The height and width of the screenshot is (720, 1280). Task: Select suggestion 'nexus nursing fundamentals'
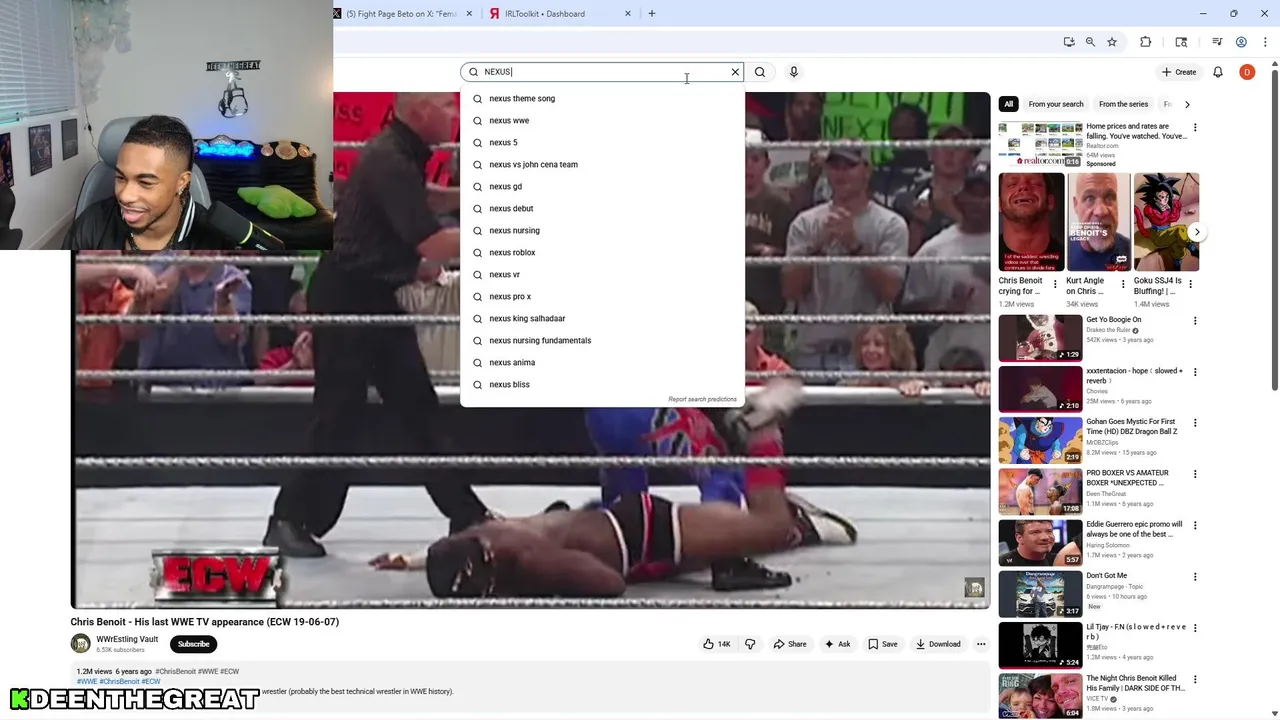coord(602,340)
